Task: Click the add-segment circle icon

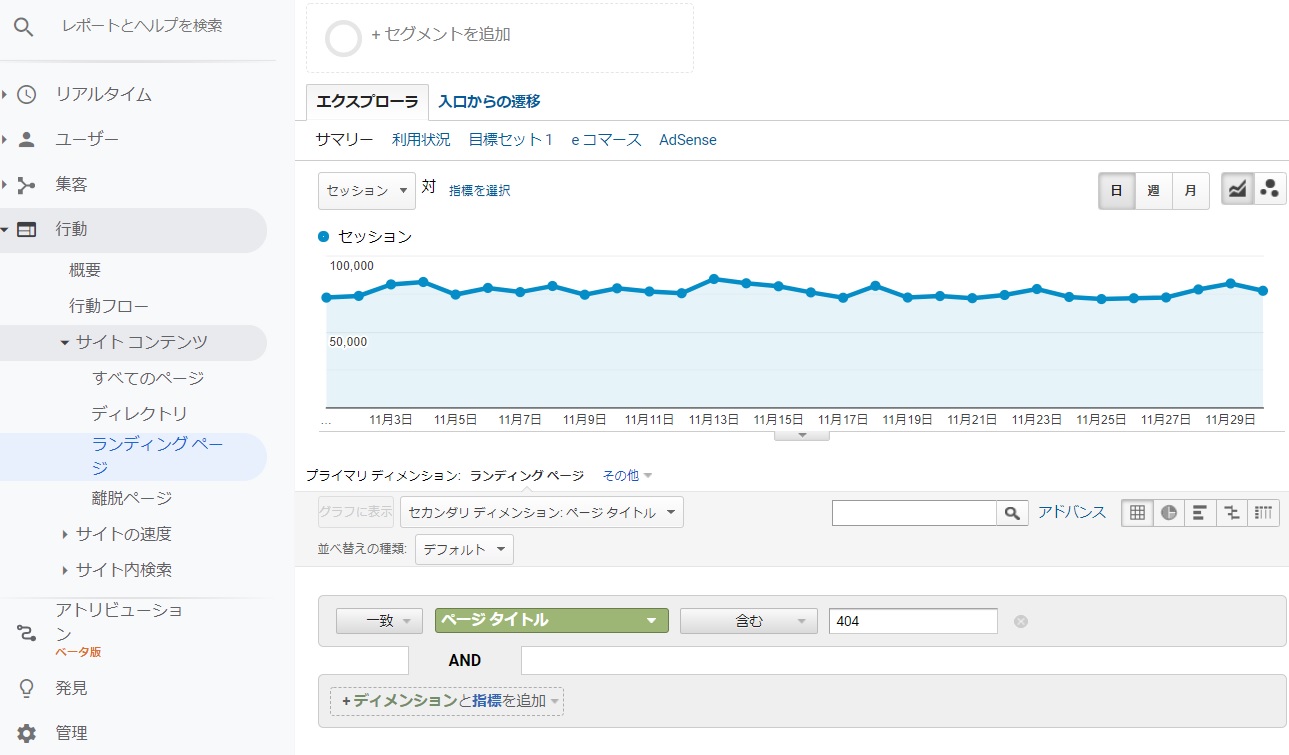Action: click(343, 38)
